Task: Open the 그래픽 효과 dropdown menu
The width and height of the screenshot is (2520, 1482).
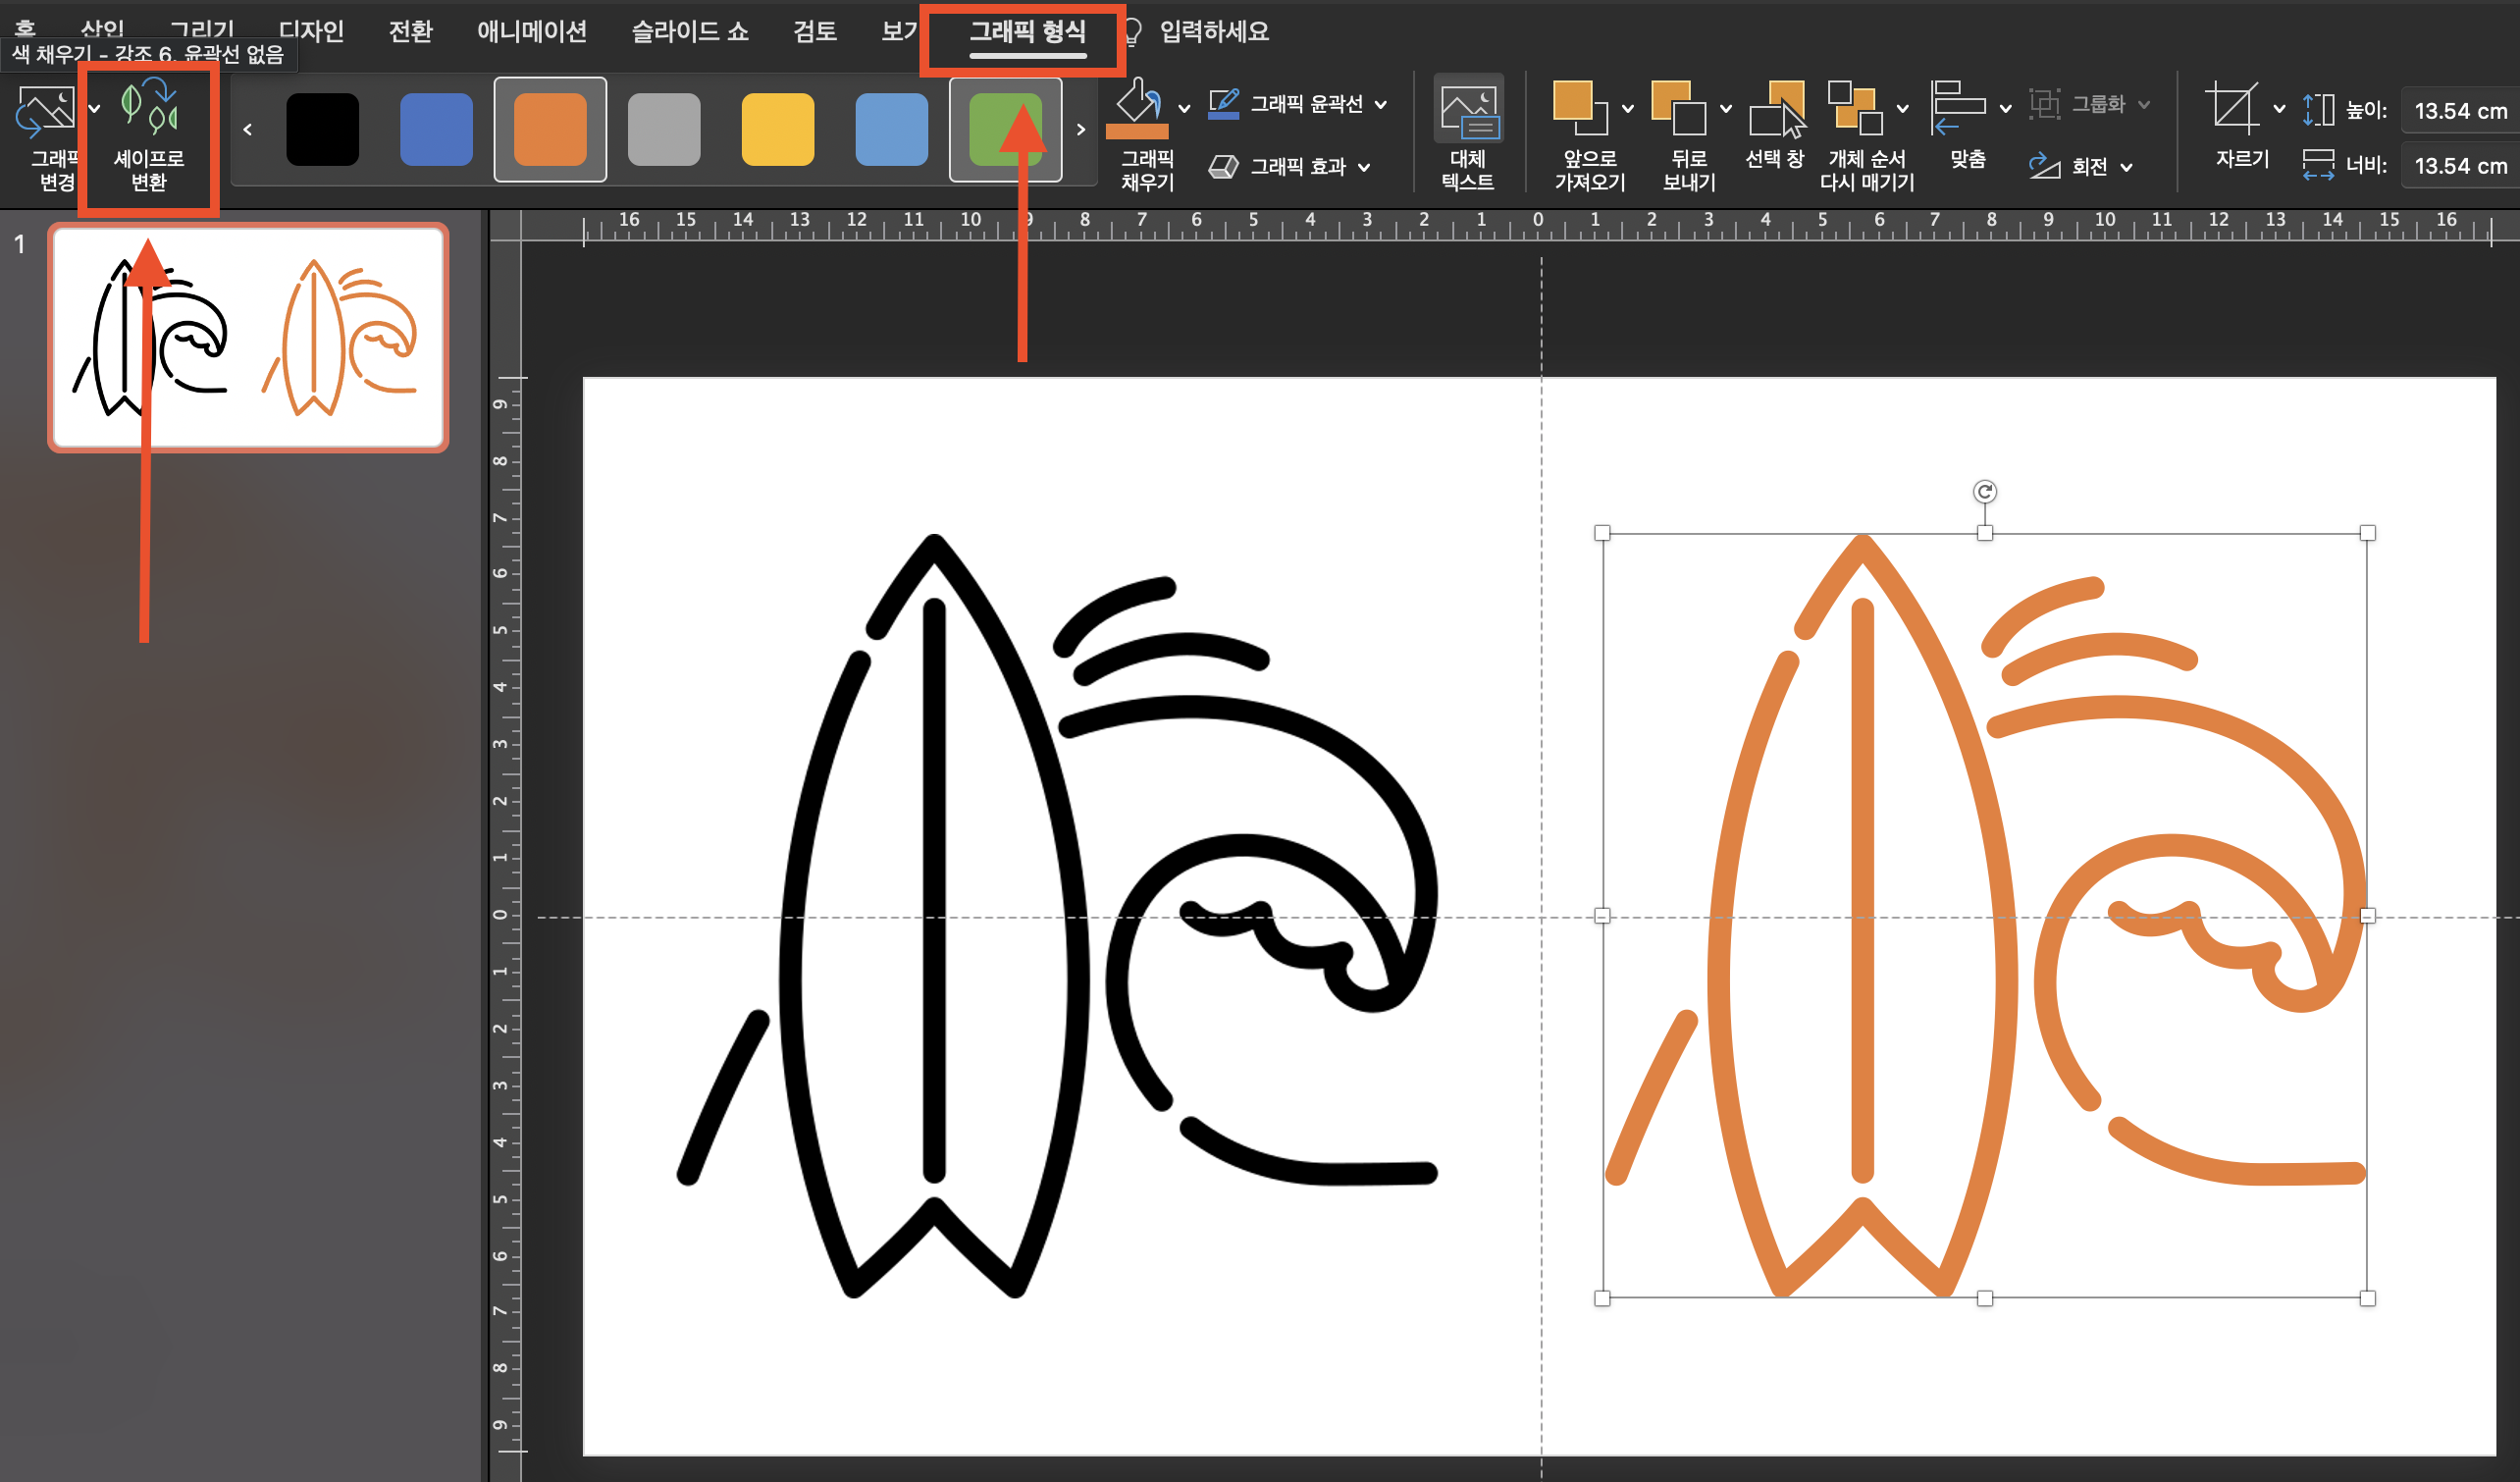Action: tap(1364, 167)
